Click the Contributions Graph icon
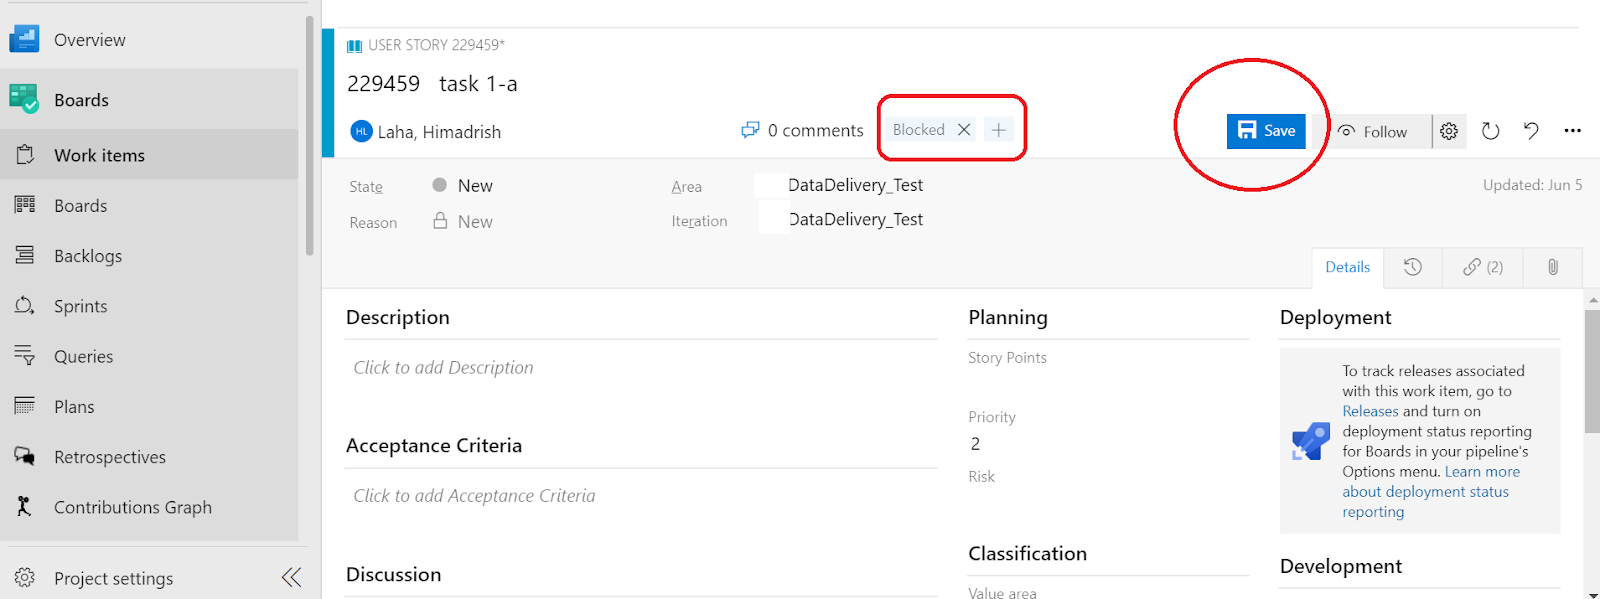The image size is (1600, 599). (x=25, y=506)
